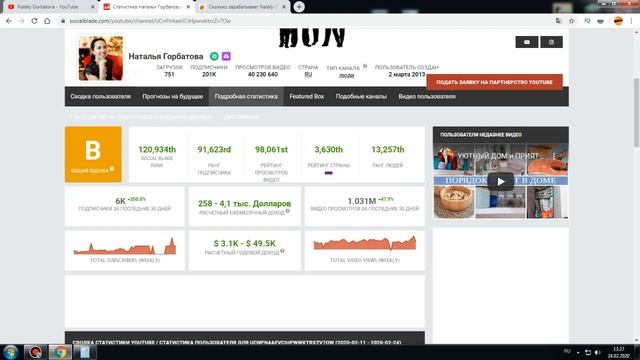Open the channel's Instagram icon button

coord(551,42)
